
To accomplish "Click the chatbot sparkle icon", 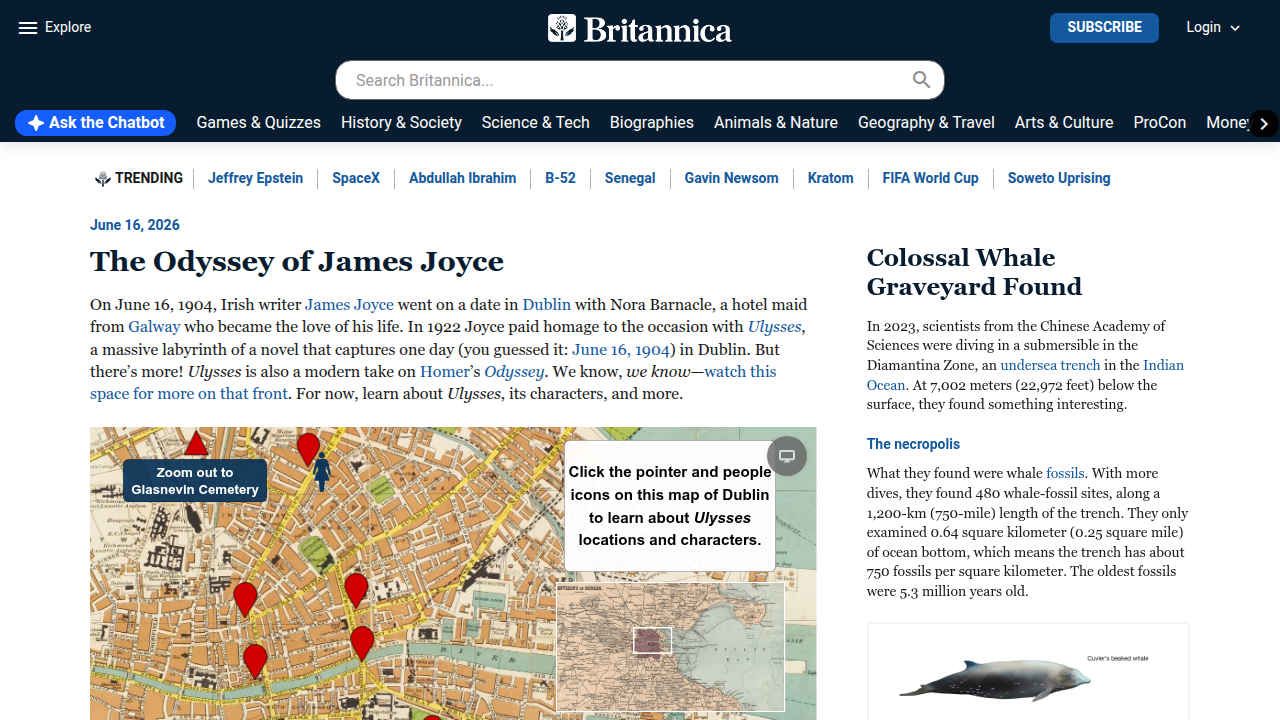I will click(36, 123).
